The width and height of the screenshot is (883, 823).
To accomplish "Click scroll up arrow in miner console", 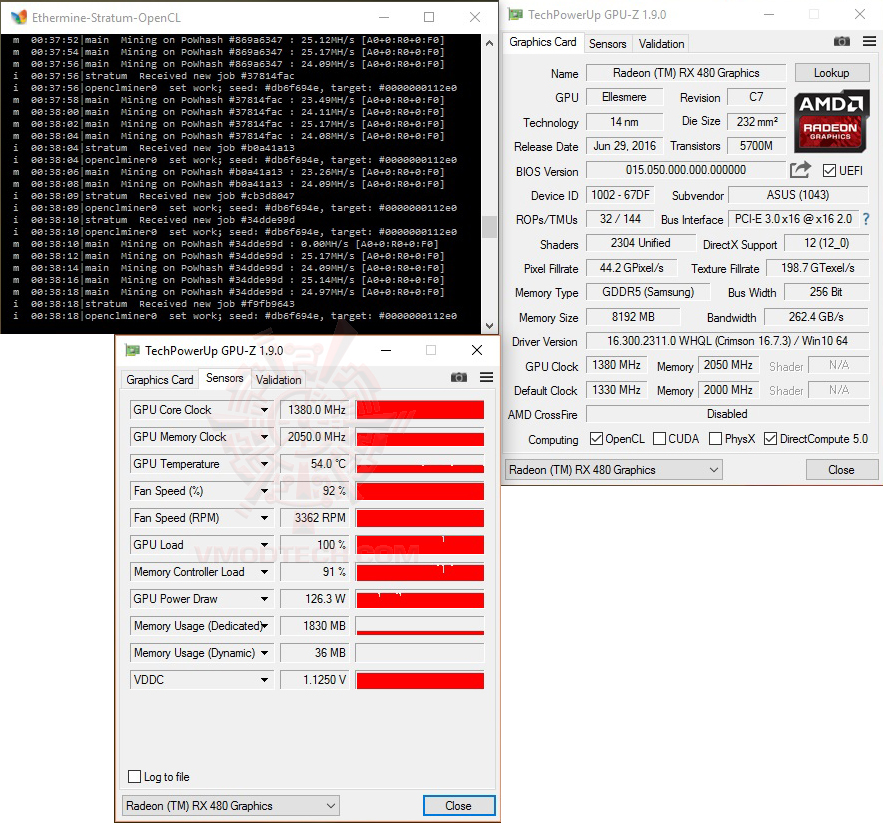I will point(489,43).
